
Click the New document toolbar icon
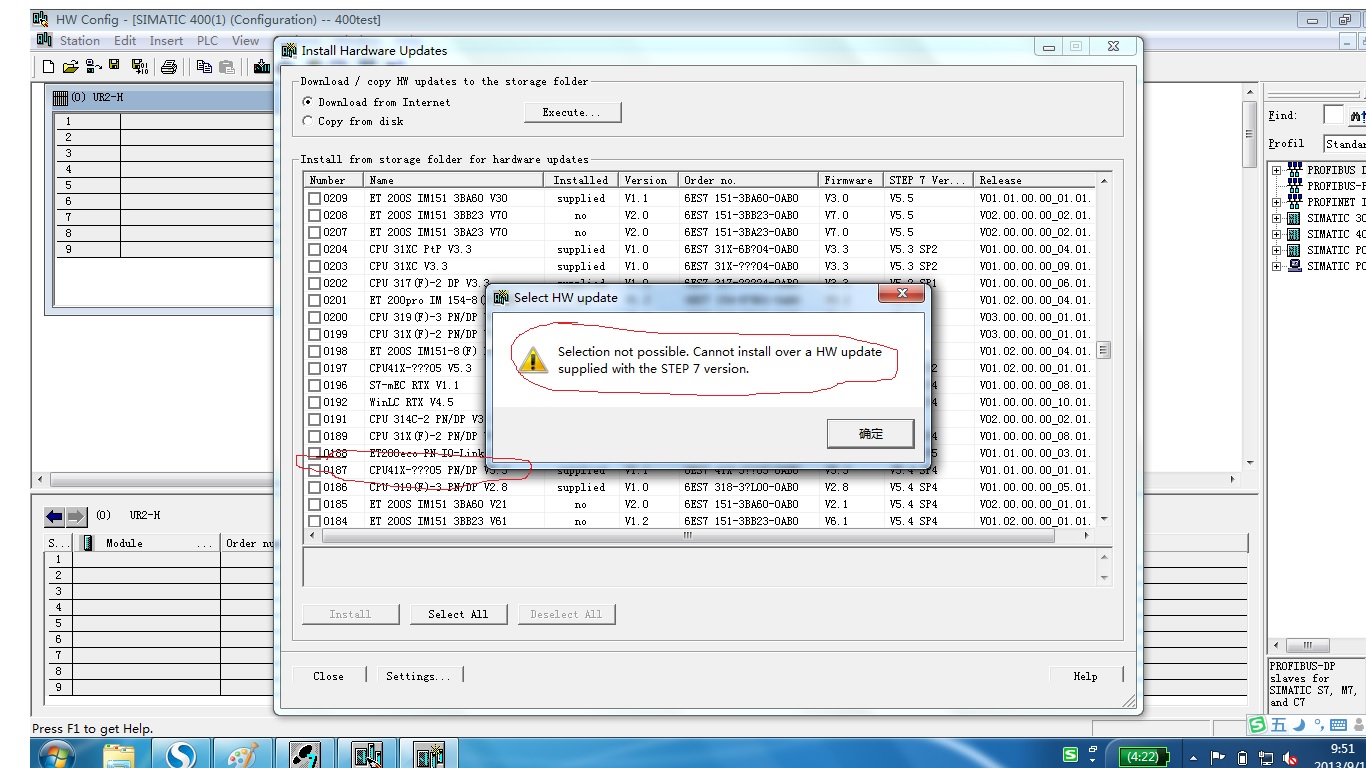click(48, 67)
